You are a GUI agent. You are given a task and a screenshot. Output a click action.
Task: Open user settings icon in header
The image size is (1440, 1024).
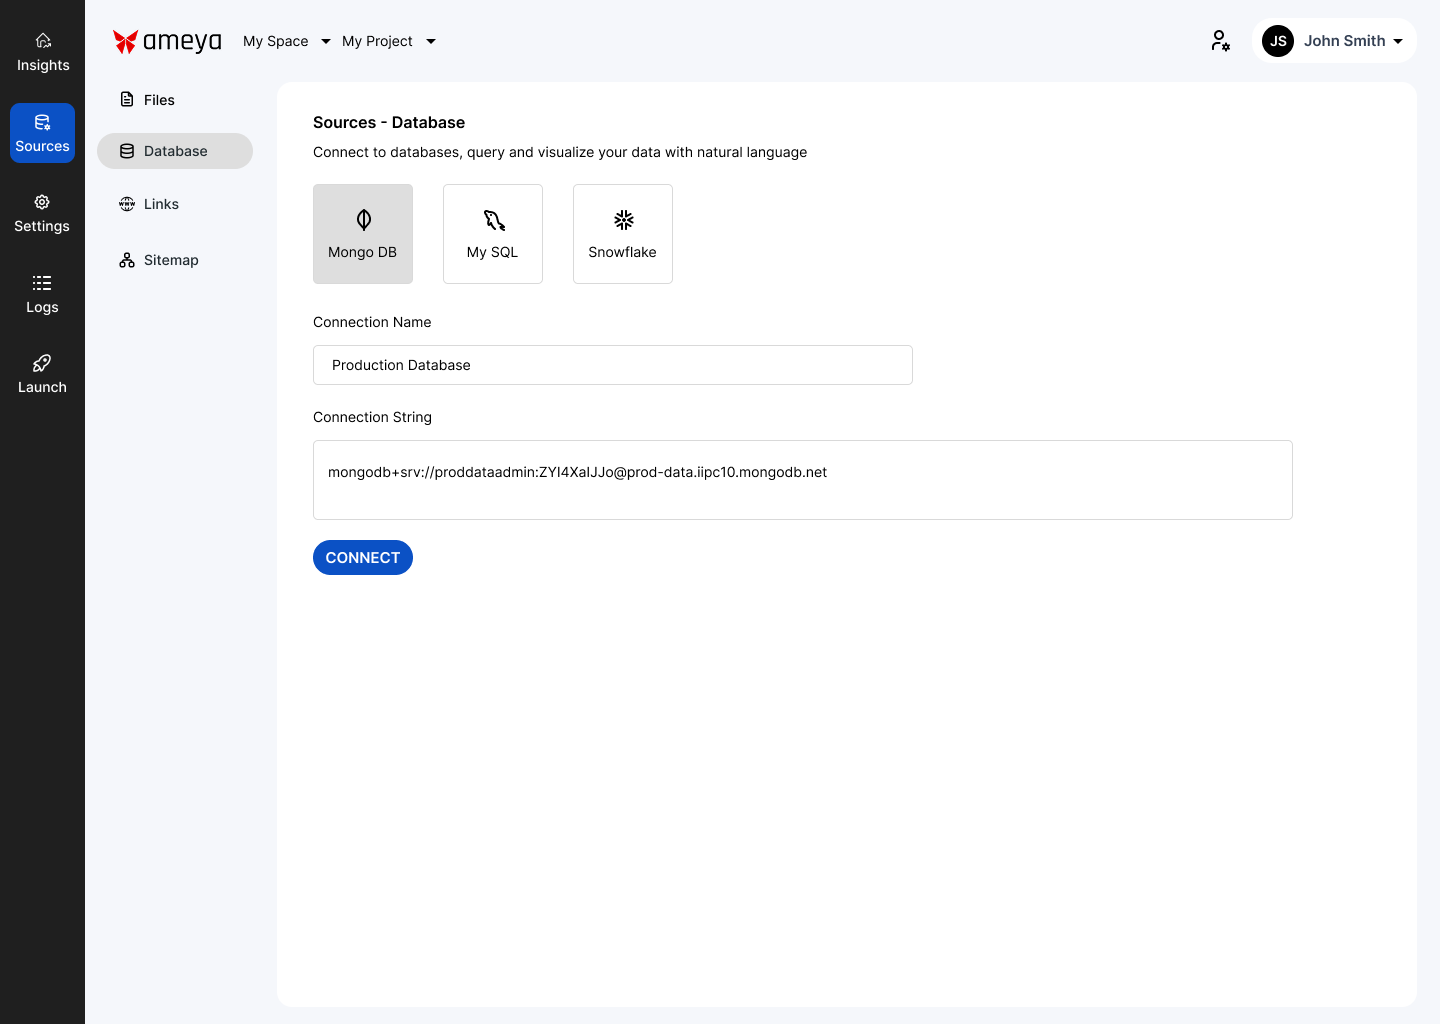[x=1220, y=41]
